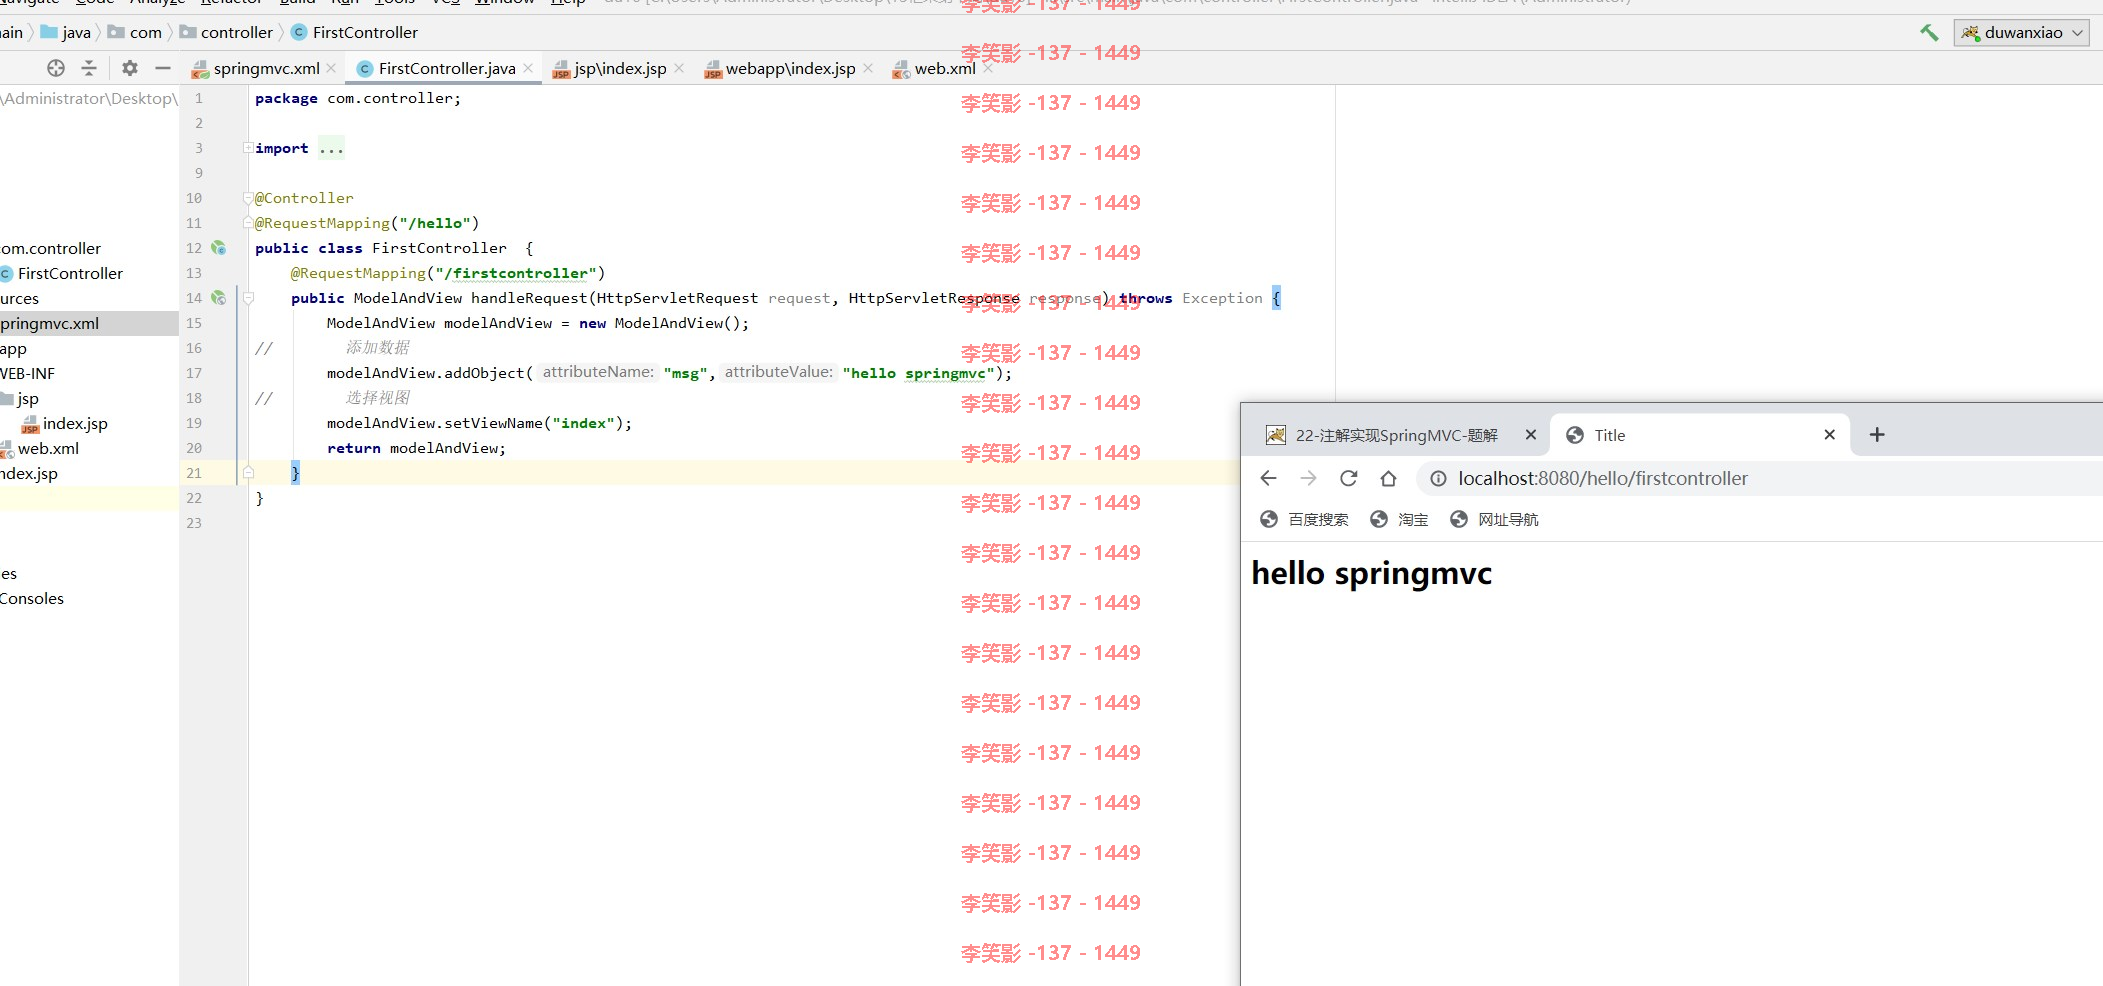
Task: Close the Title browser tab
Action: [x=1829, y=435]
